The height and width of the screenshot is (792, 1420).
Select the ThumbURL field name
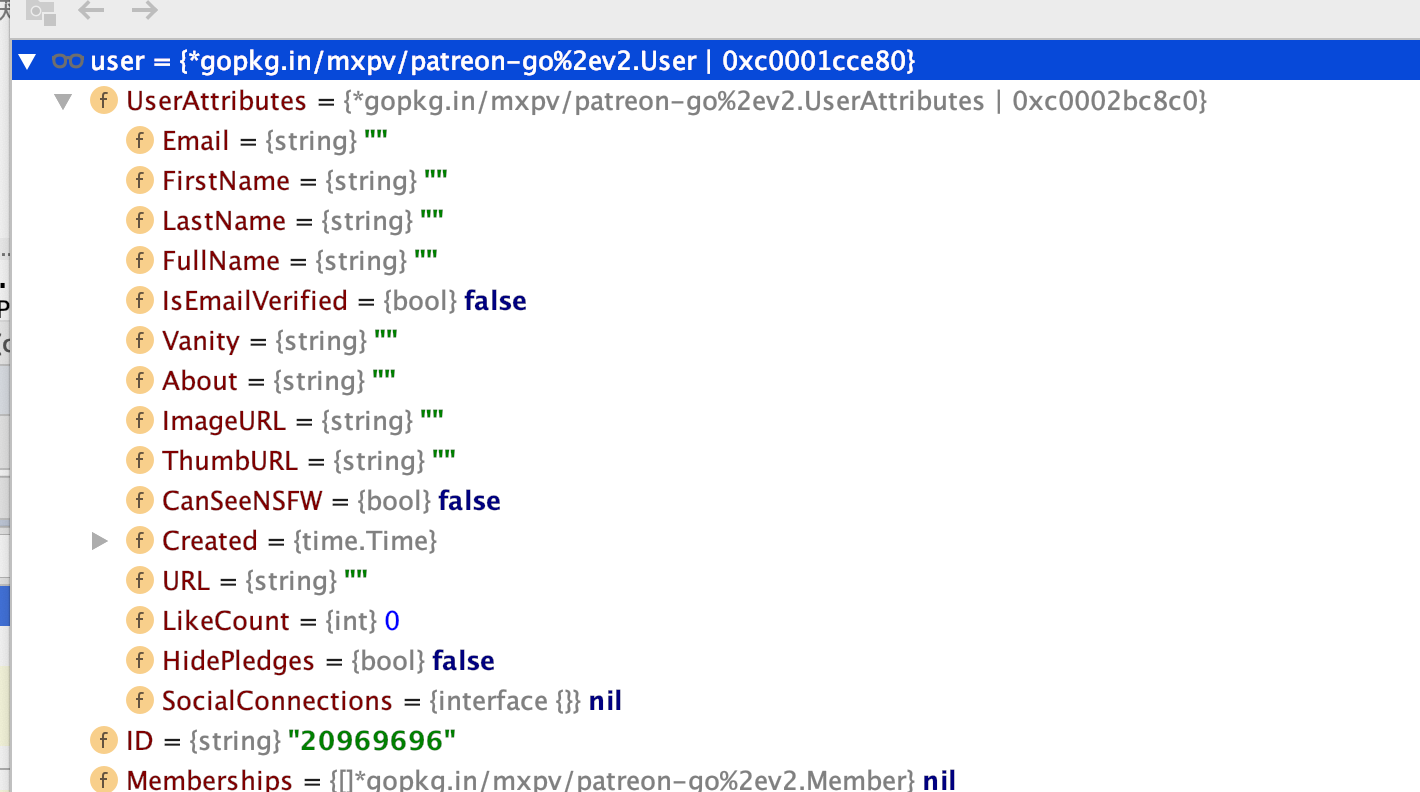[x=230, y=461]
